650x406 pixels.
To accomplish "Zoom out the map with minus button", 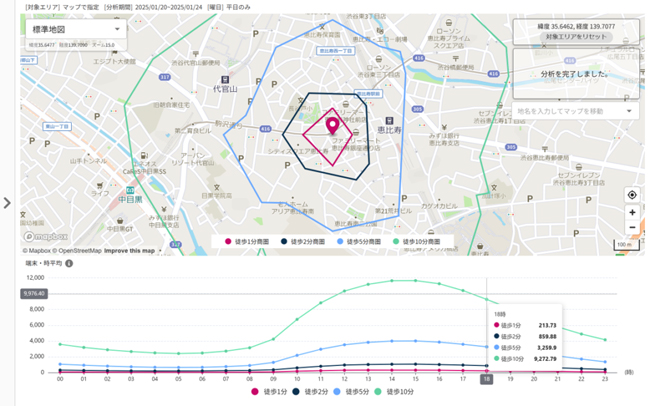I will tap(632, 227).
